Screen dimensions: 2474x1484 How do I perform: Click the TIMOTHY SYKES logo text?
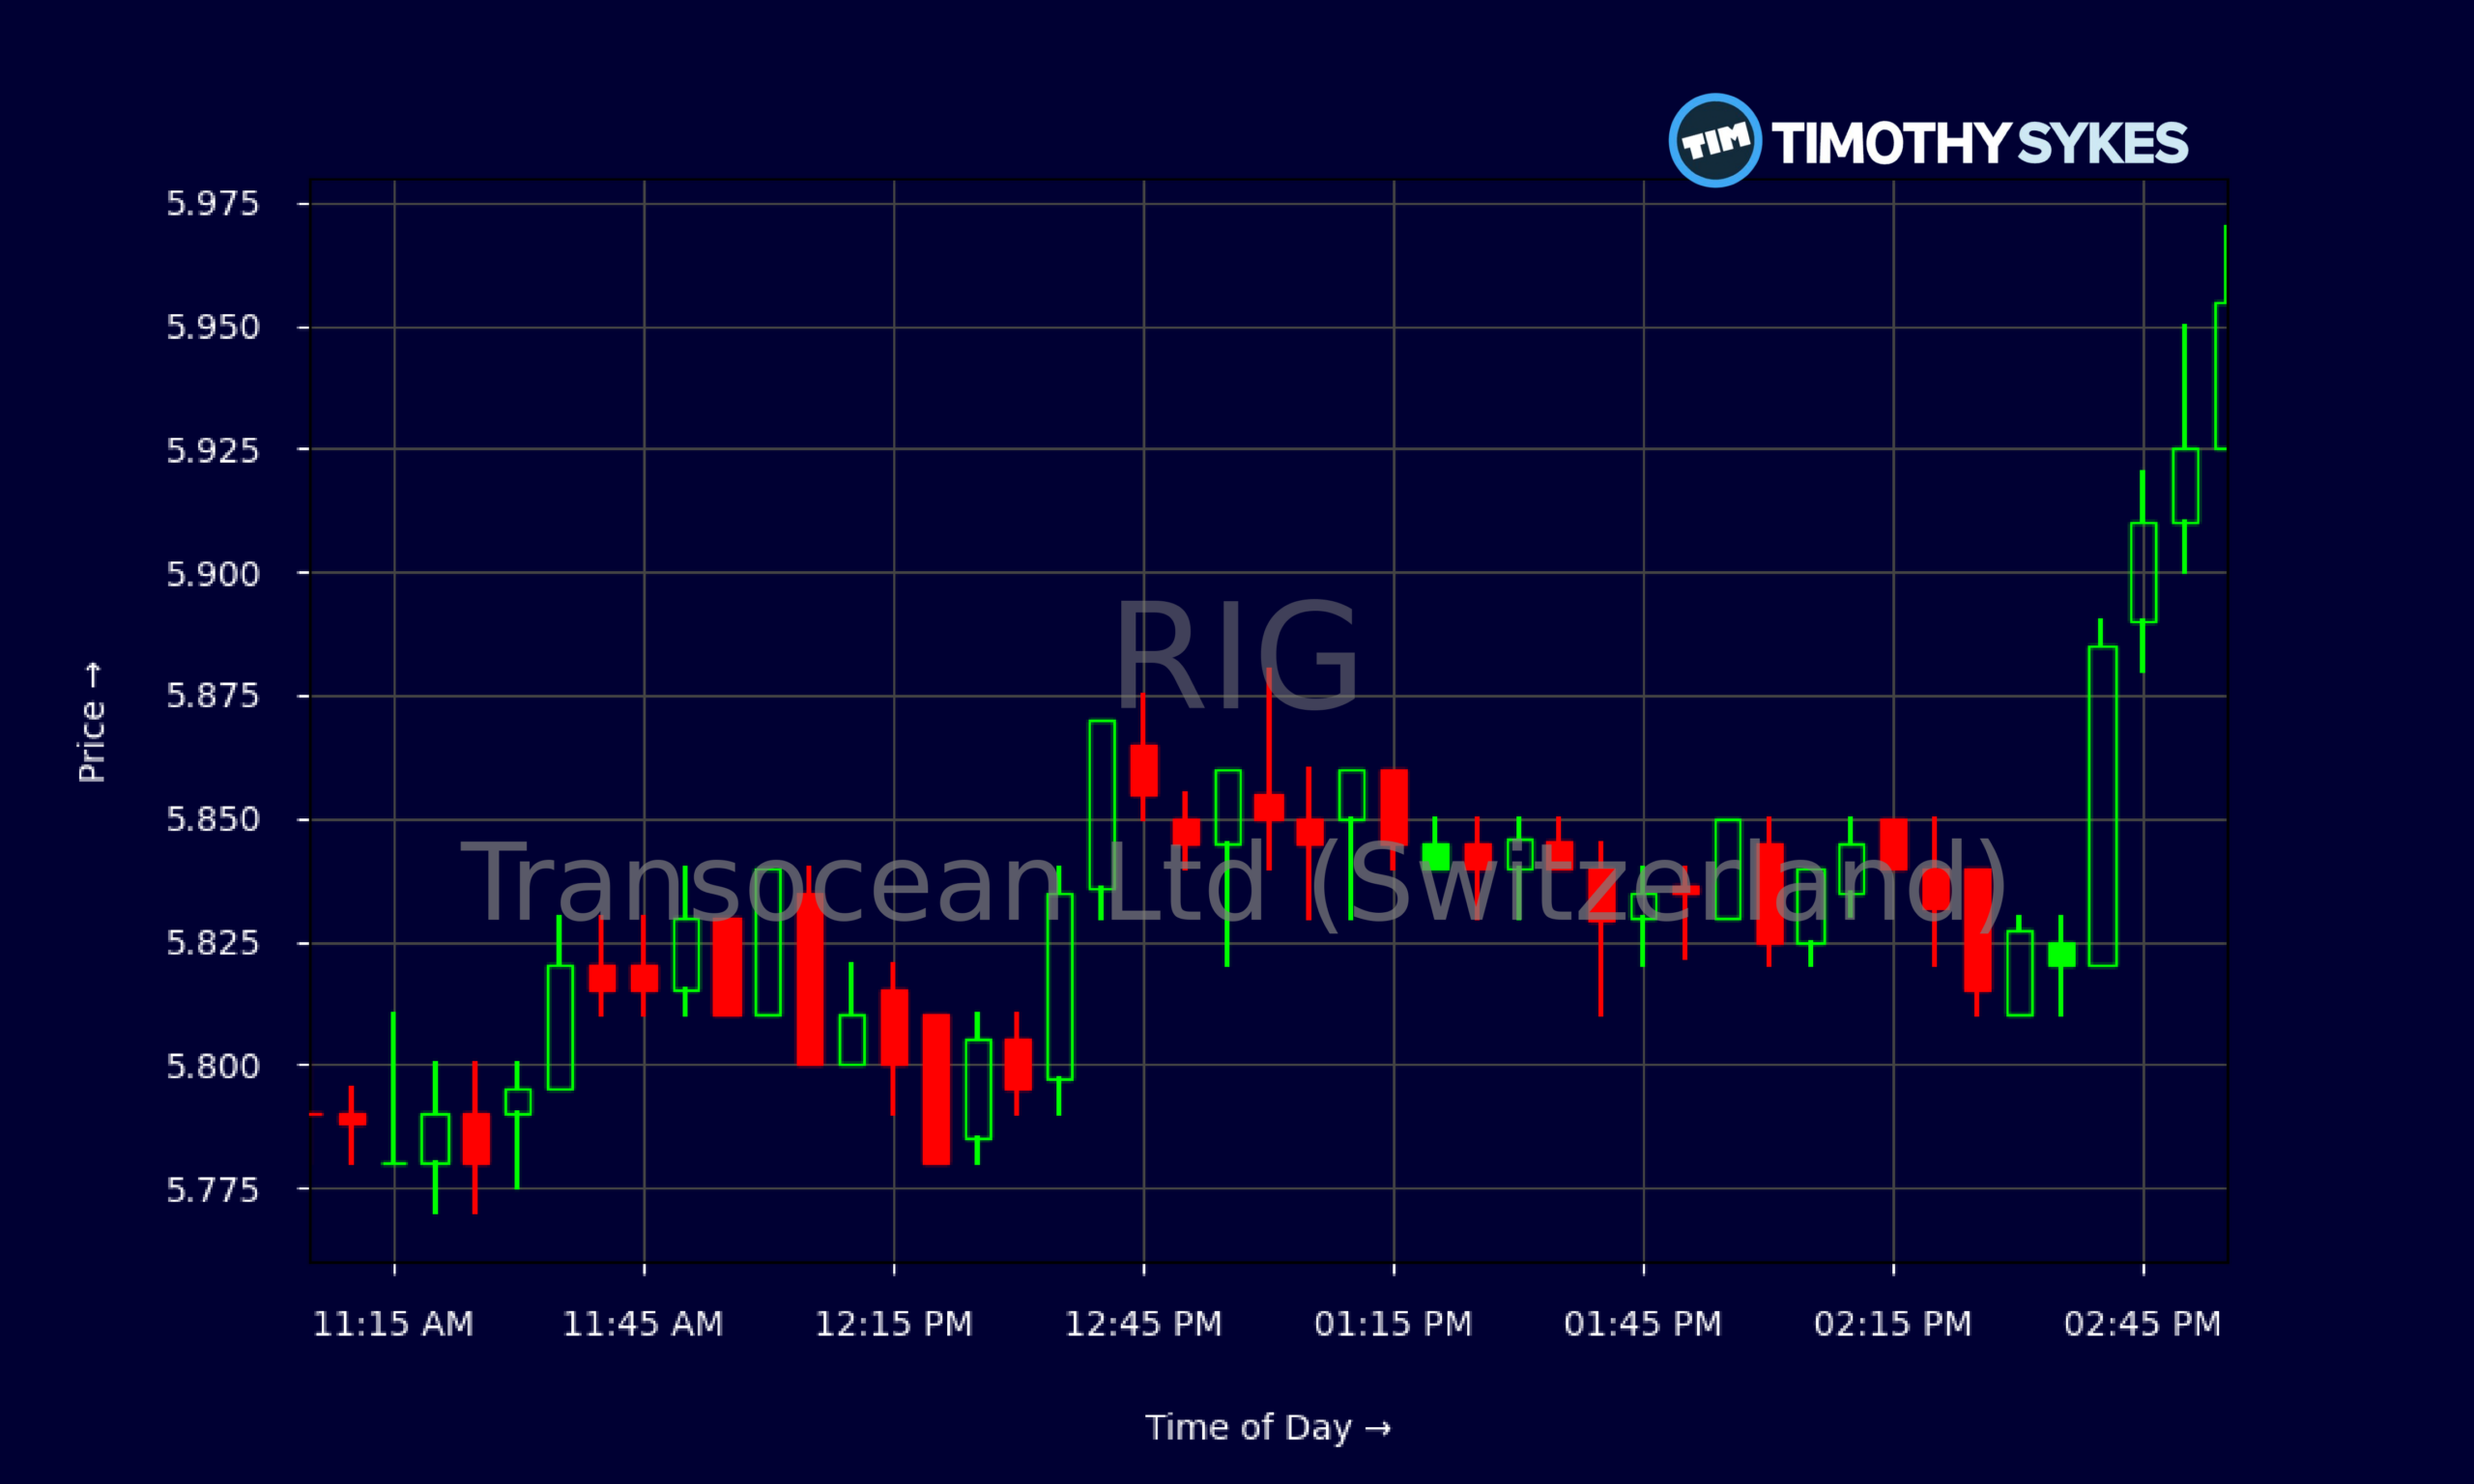[1979, 143]
